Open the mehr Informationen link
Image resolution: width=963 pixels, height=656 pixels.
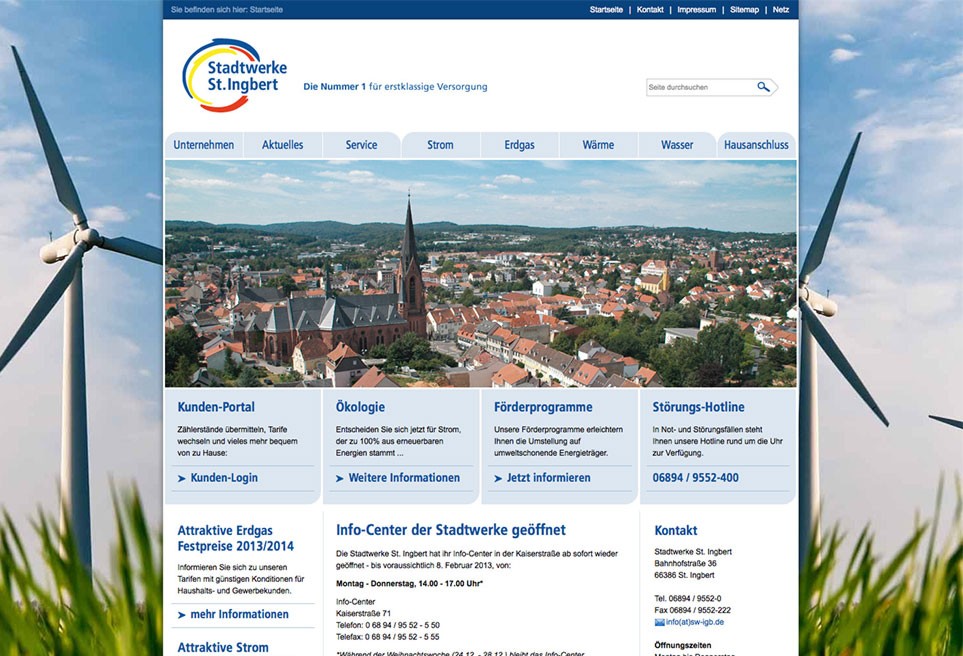click(x=240, y=614)
